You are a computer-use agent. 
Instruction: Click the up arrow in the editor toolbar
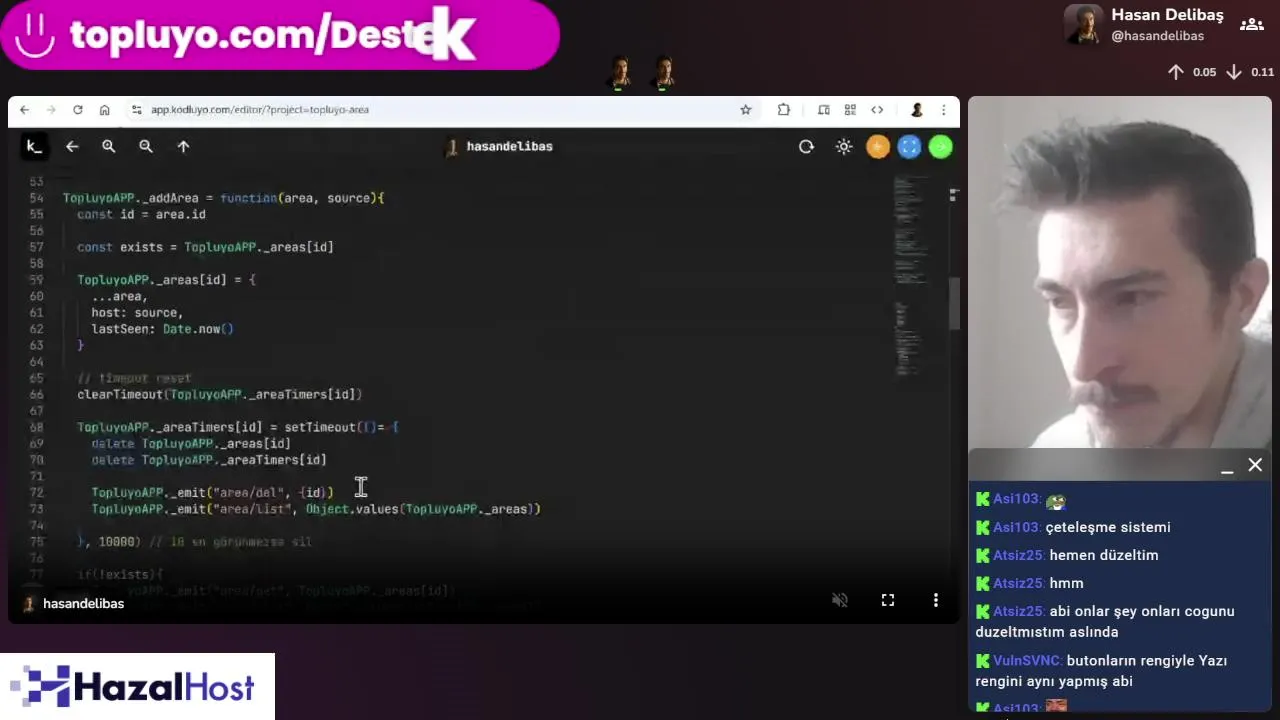tap(183, 147)
